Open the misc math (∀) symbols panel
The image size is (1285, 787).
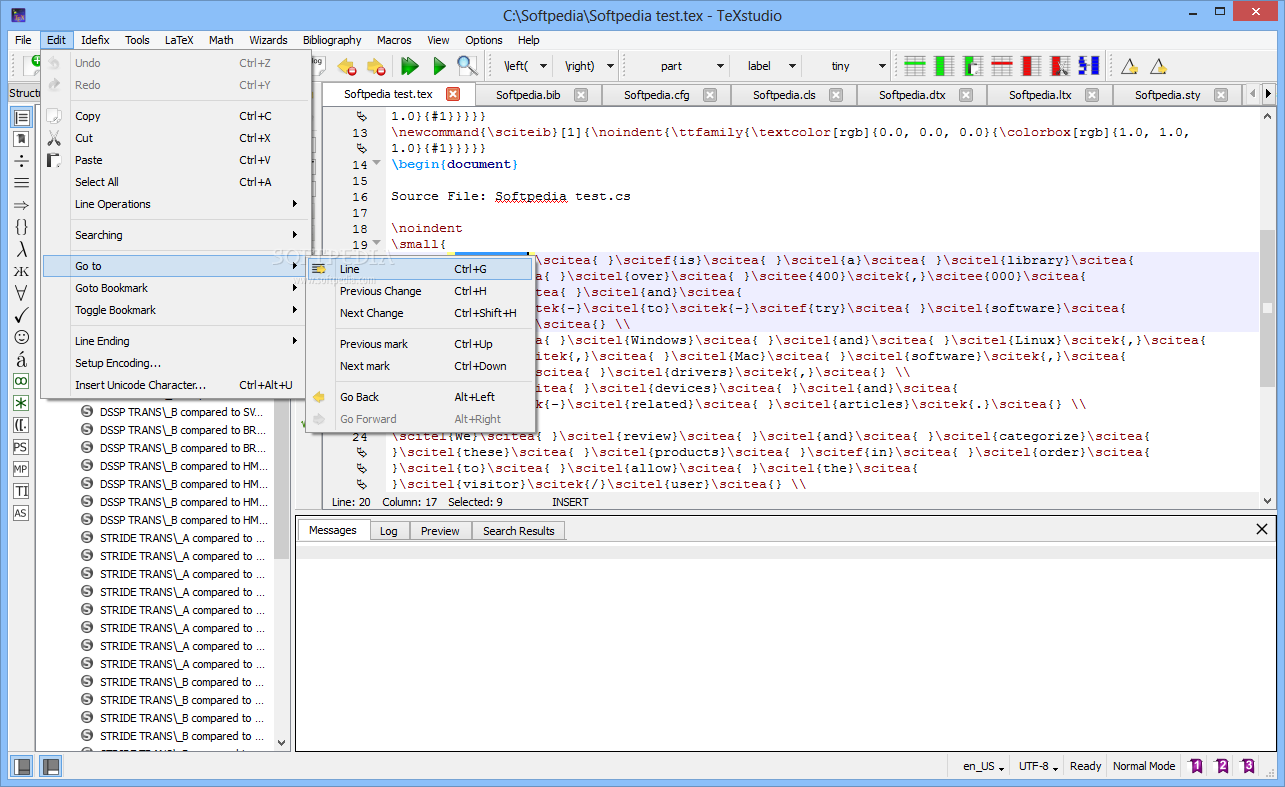click(21, 293)
